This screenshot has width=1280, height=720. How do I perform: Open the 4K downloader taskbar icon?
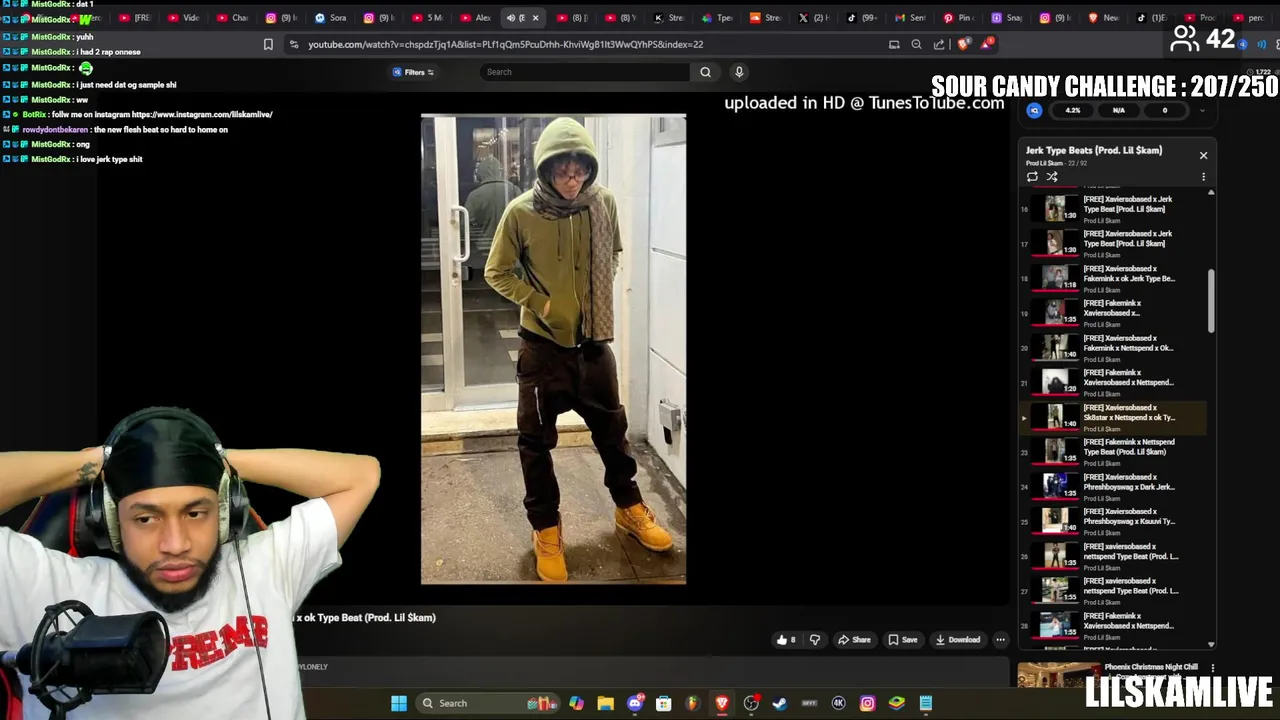pos(838,703)
